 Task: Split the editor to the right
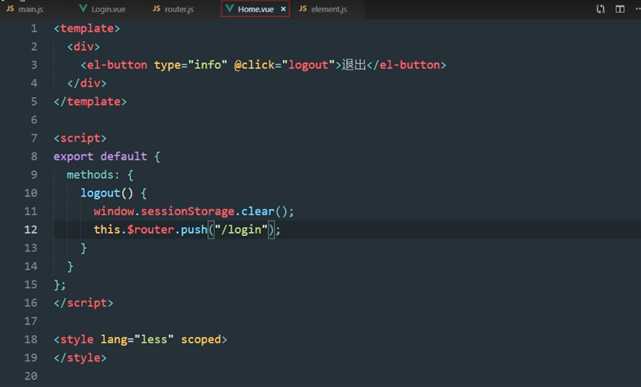[x=620, y=9]
